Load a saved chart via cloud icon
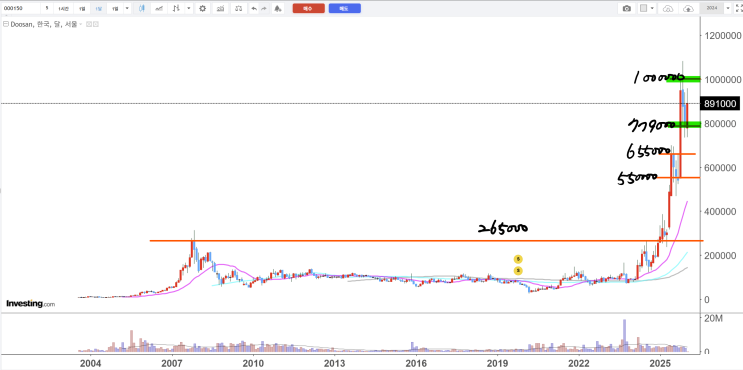 click(668, 9)
